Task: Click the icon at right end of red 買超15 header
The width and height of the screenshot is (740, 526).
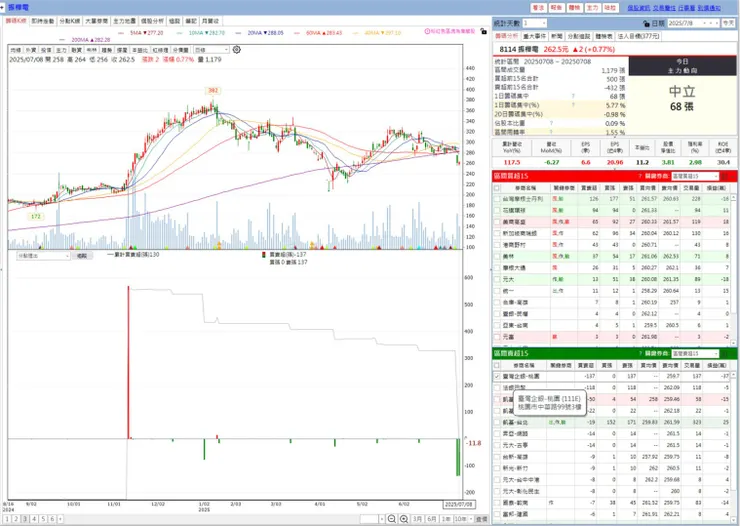Action: click(x=725, y=176)
